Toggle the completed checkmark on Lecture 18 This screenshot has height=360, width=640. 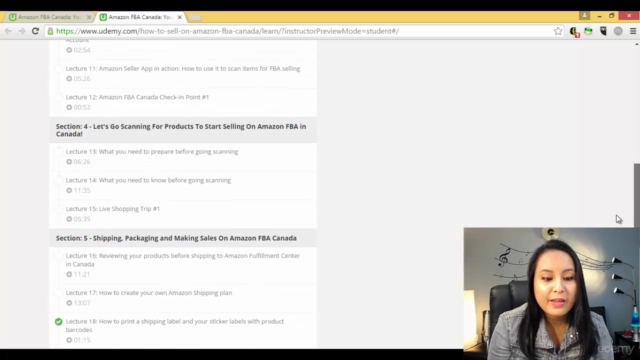58,322
